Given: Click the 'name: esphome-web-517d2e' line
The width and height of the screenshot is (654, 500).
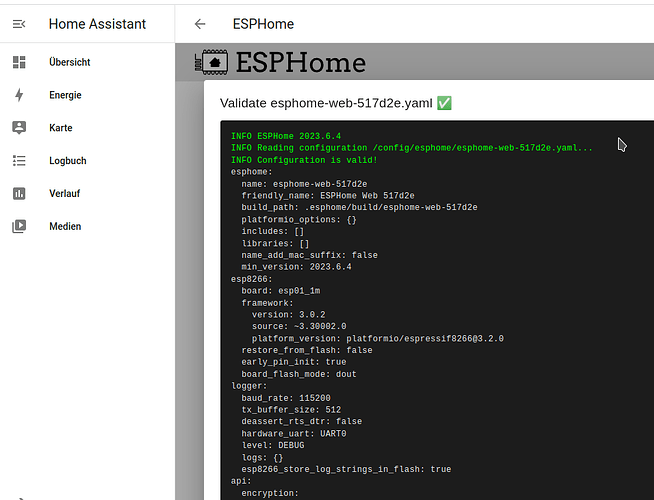Looking at the screenshot, I should pos(304,184).
